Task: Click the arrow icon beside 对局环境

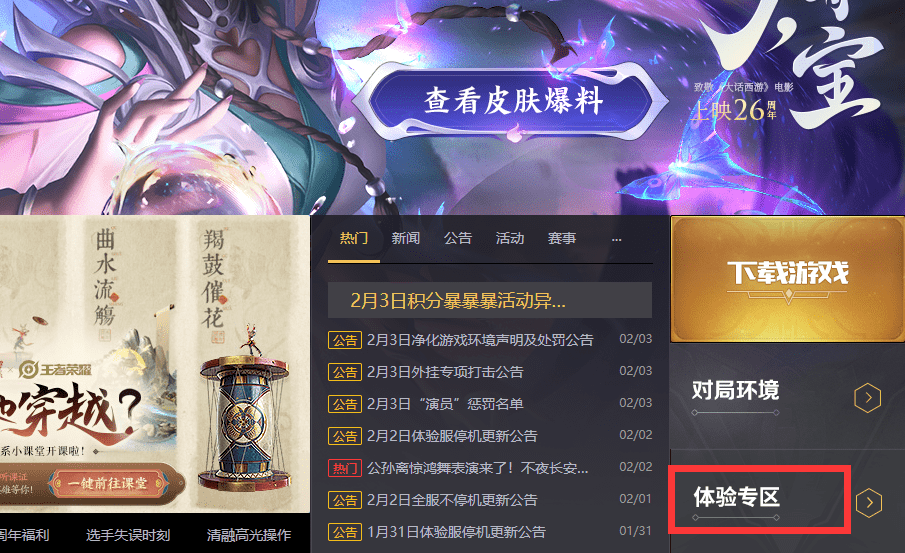Action: (867, 397)
